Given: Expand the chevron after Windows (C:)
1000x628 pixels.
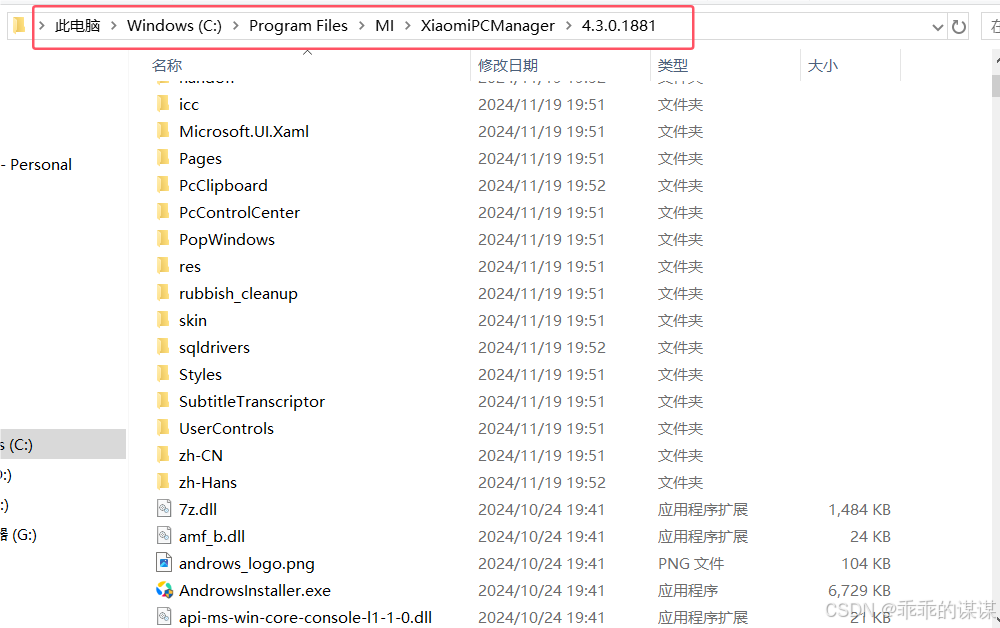Looking at the screenshot, I should (x=235, y=26).
